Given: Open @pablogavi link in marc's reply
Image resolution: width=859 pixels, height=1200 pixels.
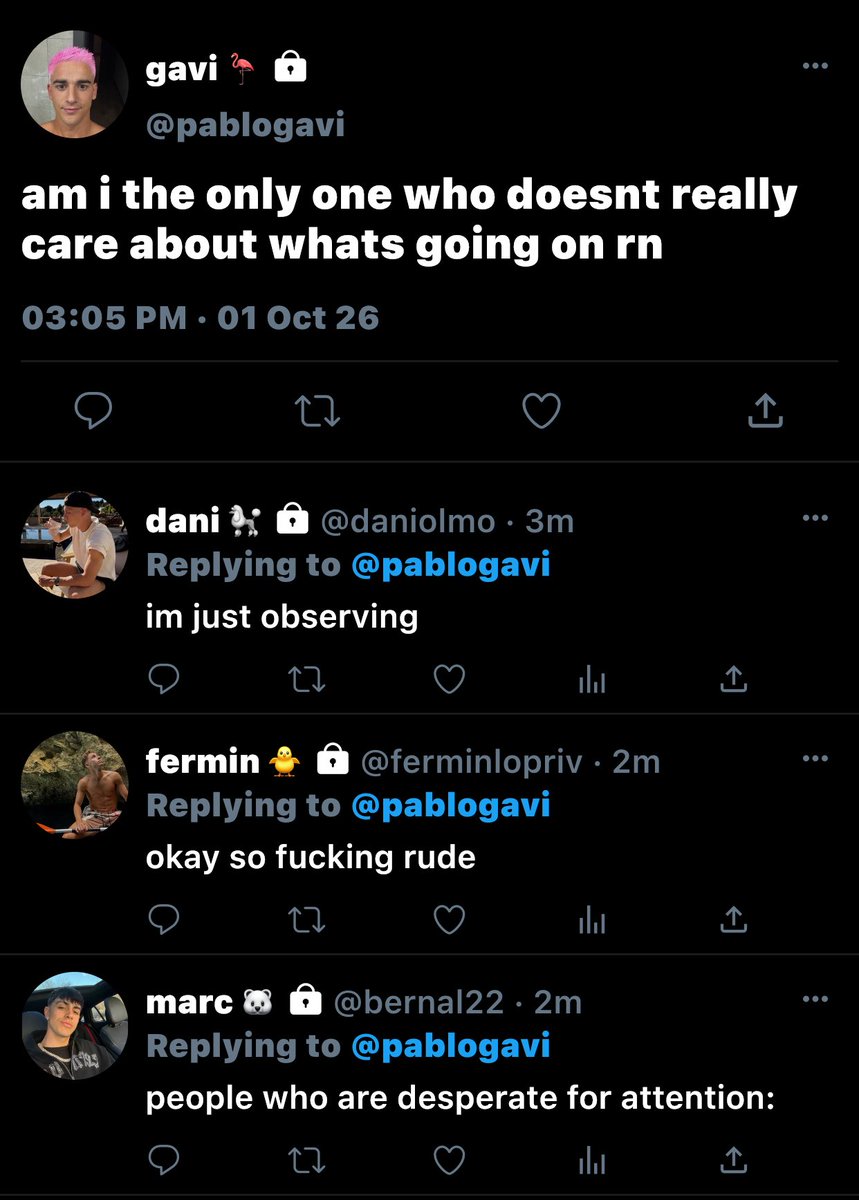Looking at the screenshot, I should pyautogui.click(x=451, y=1045).
